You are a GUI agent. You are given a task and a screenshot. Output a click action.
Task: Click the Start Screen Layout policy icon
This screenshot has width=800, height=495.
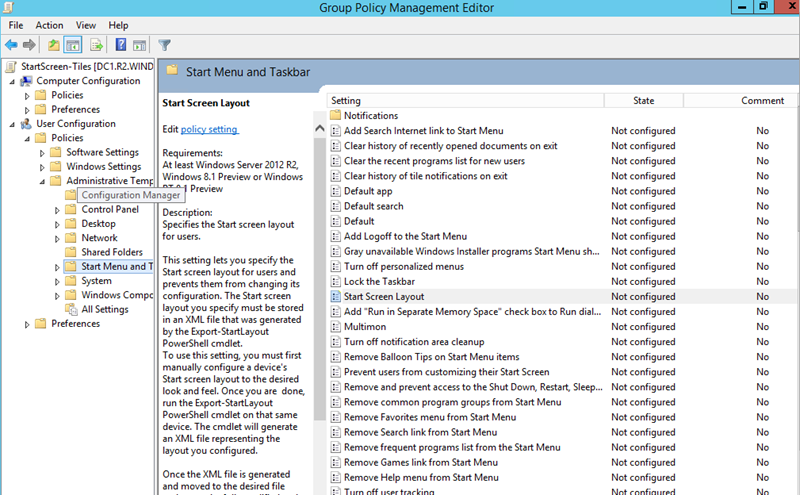tap(335, 296)
